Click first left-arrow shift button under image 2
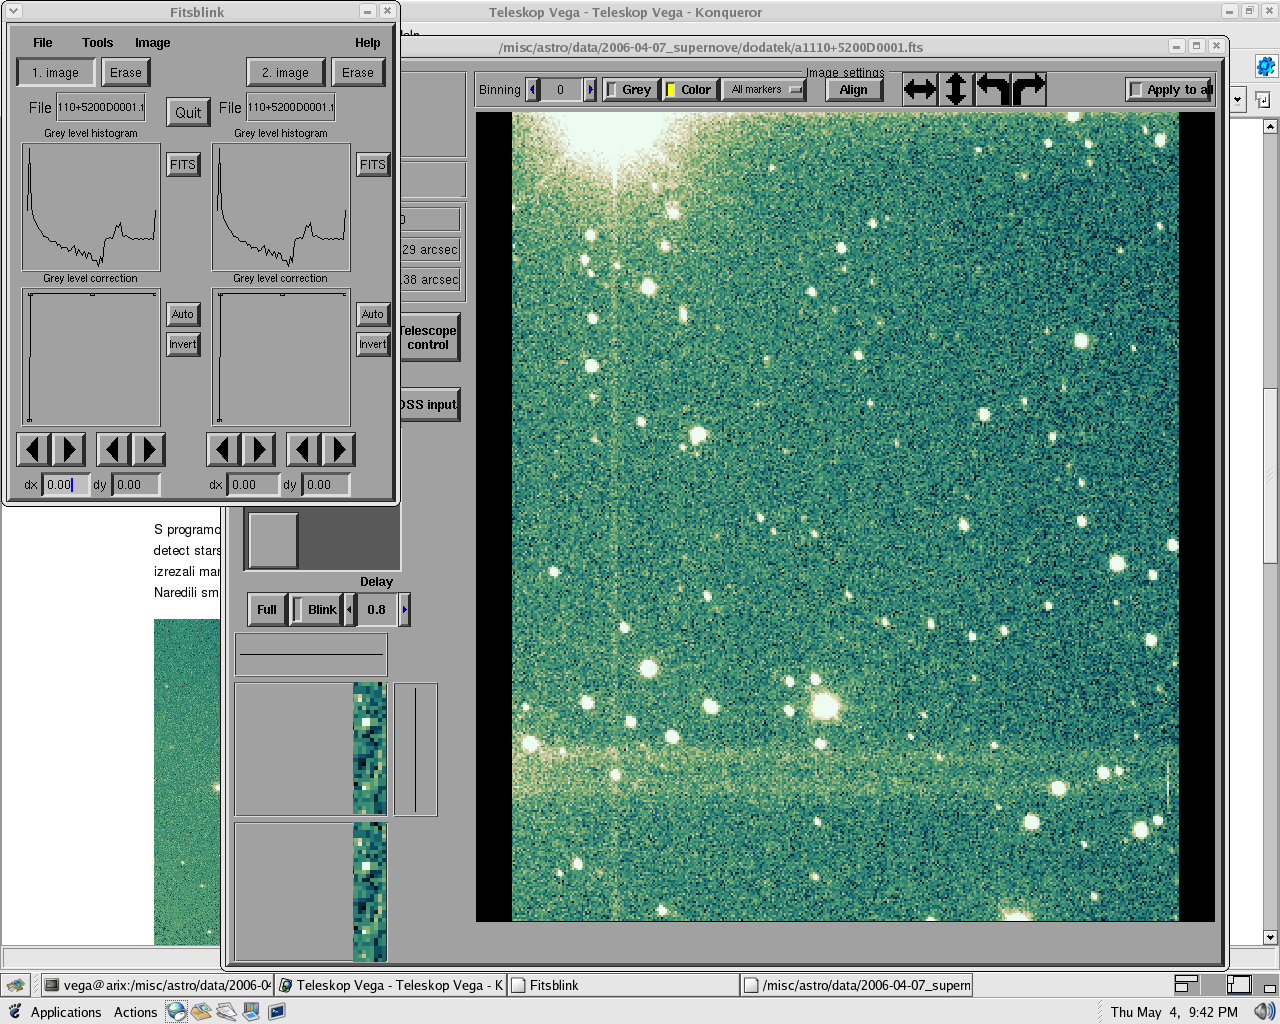The width and height of the screenshot is (1280, 1024). pos(223,450)
